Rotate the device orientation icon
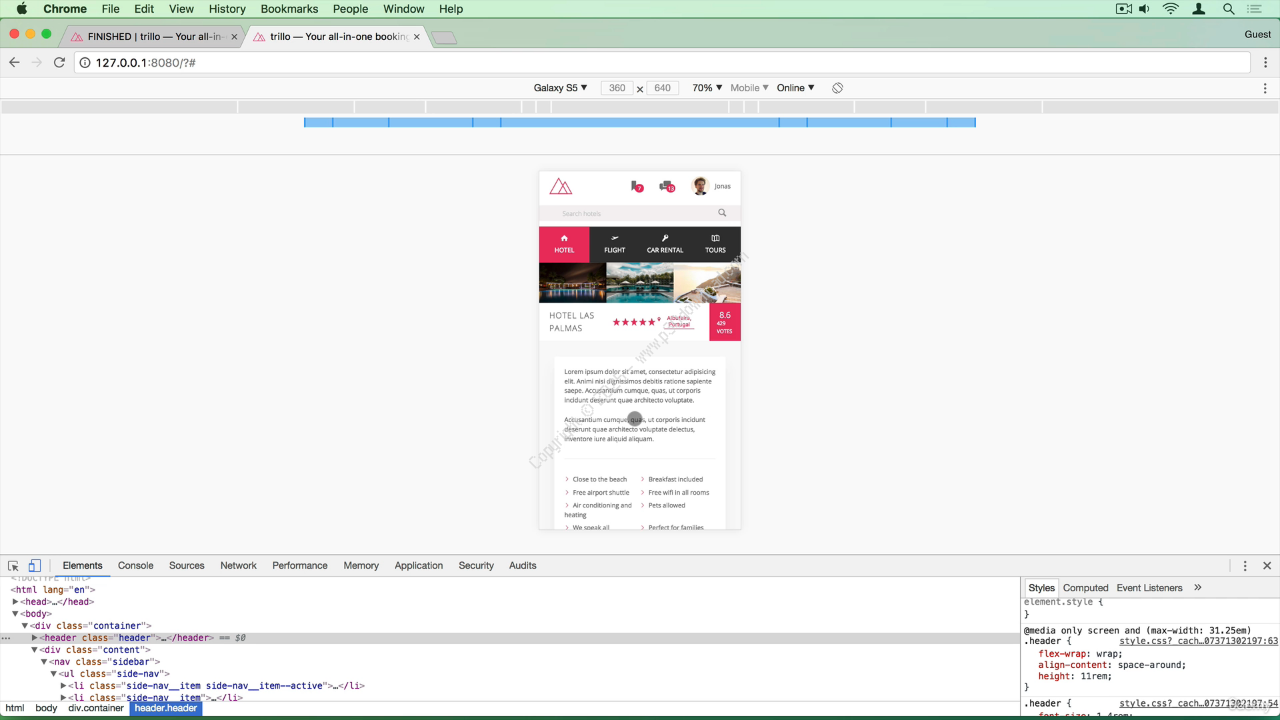Screen dimensions: 1280x720 (838, 88)
